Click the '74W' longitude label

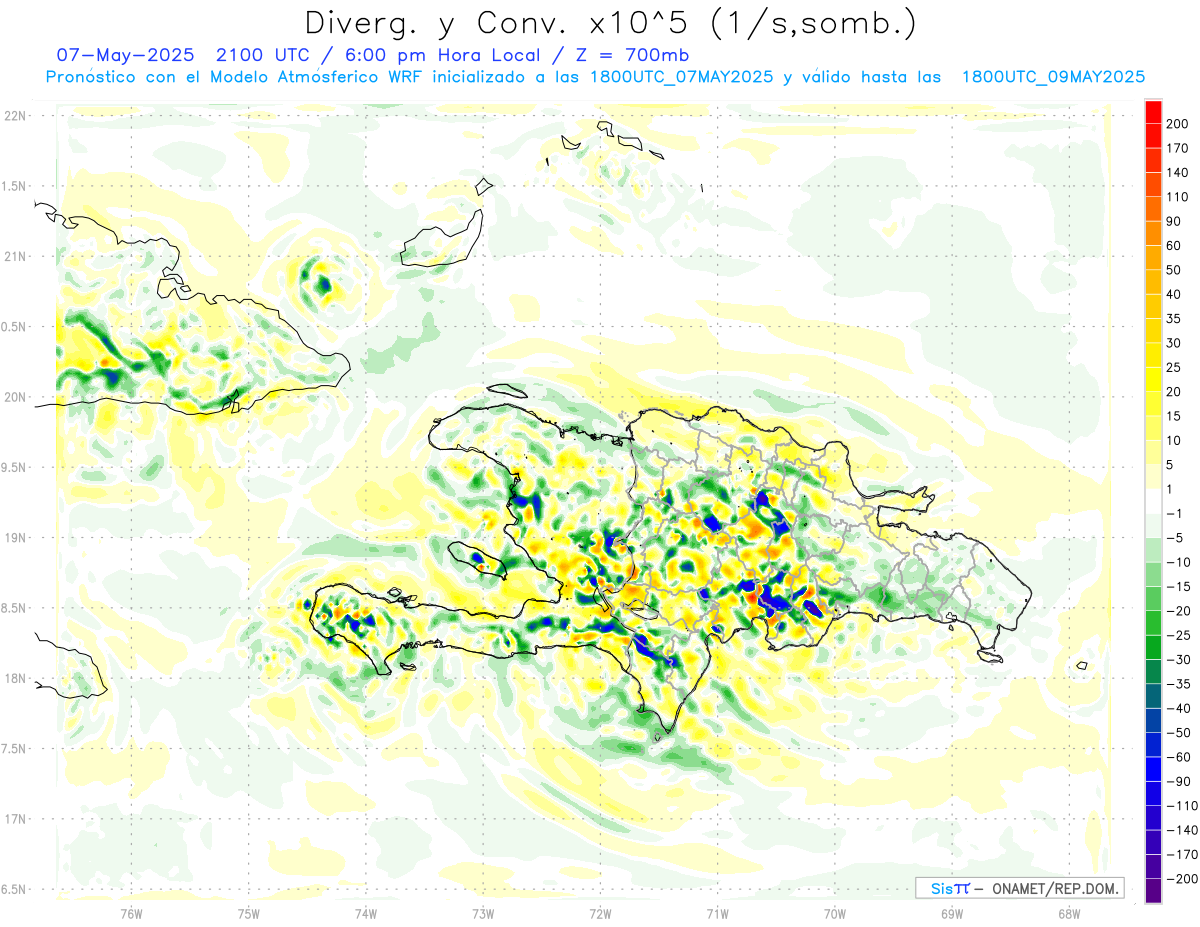pyautogui.click(x=365, y=912)
